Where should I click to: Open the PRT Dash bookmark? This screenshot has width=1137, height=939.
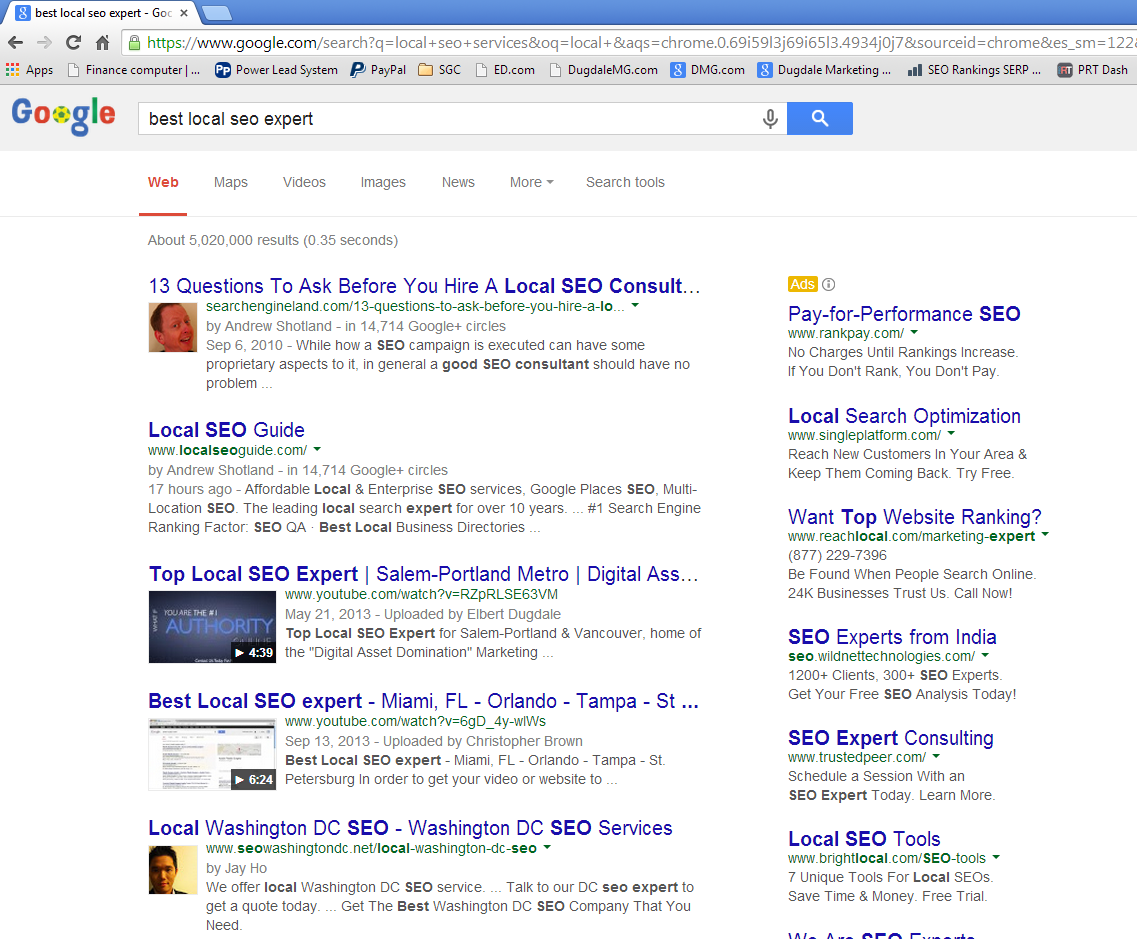pos(1093,70)
